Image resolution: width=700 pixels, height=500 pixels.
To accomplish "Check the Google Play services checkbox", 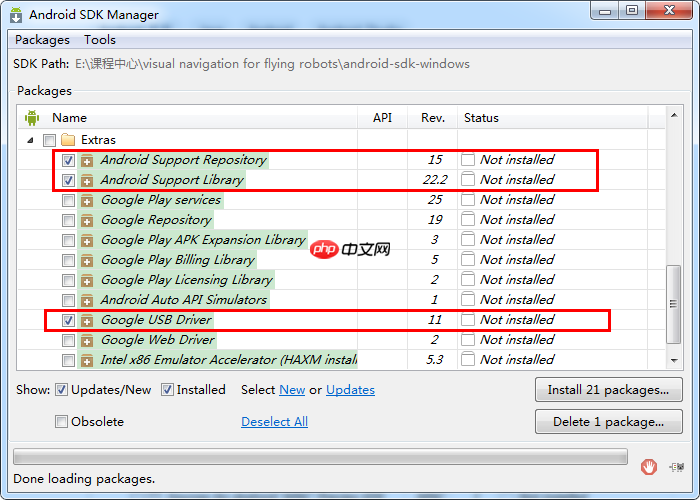I will click(68, 200).
